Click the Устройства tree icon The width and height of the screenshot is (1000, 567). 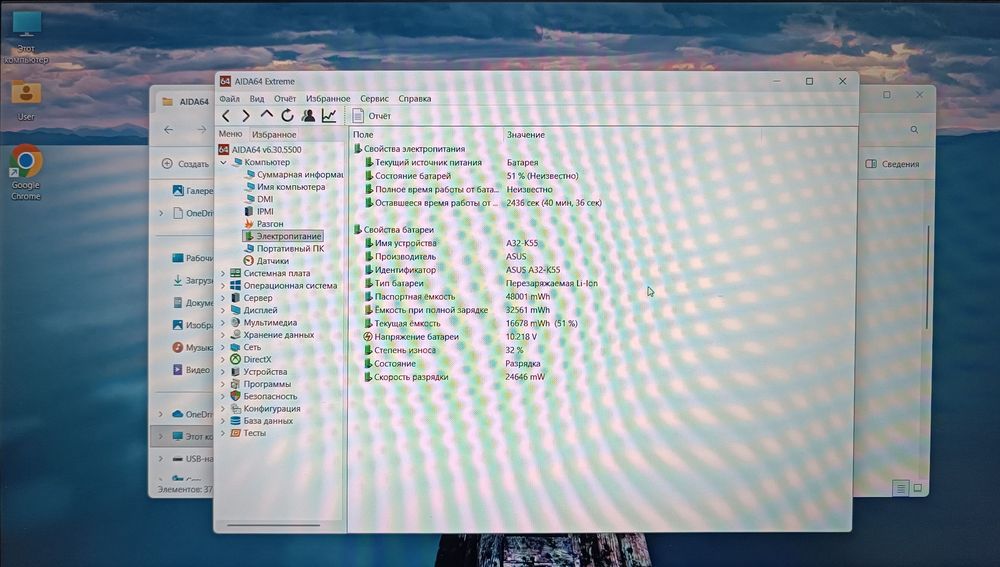coord(235,372)
